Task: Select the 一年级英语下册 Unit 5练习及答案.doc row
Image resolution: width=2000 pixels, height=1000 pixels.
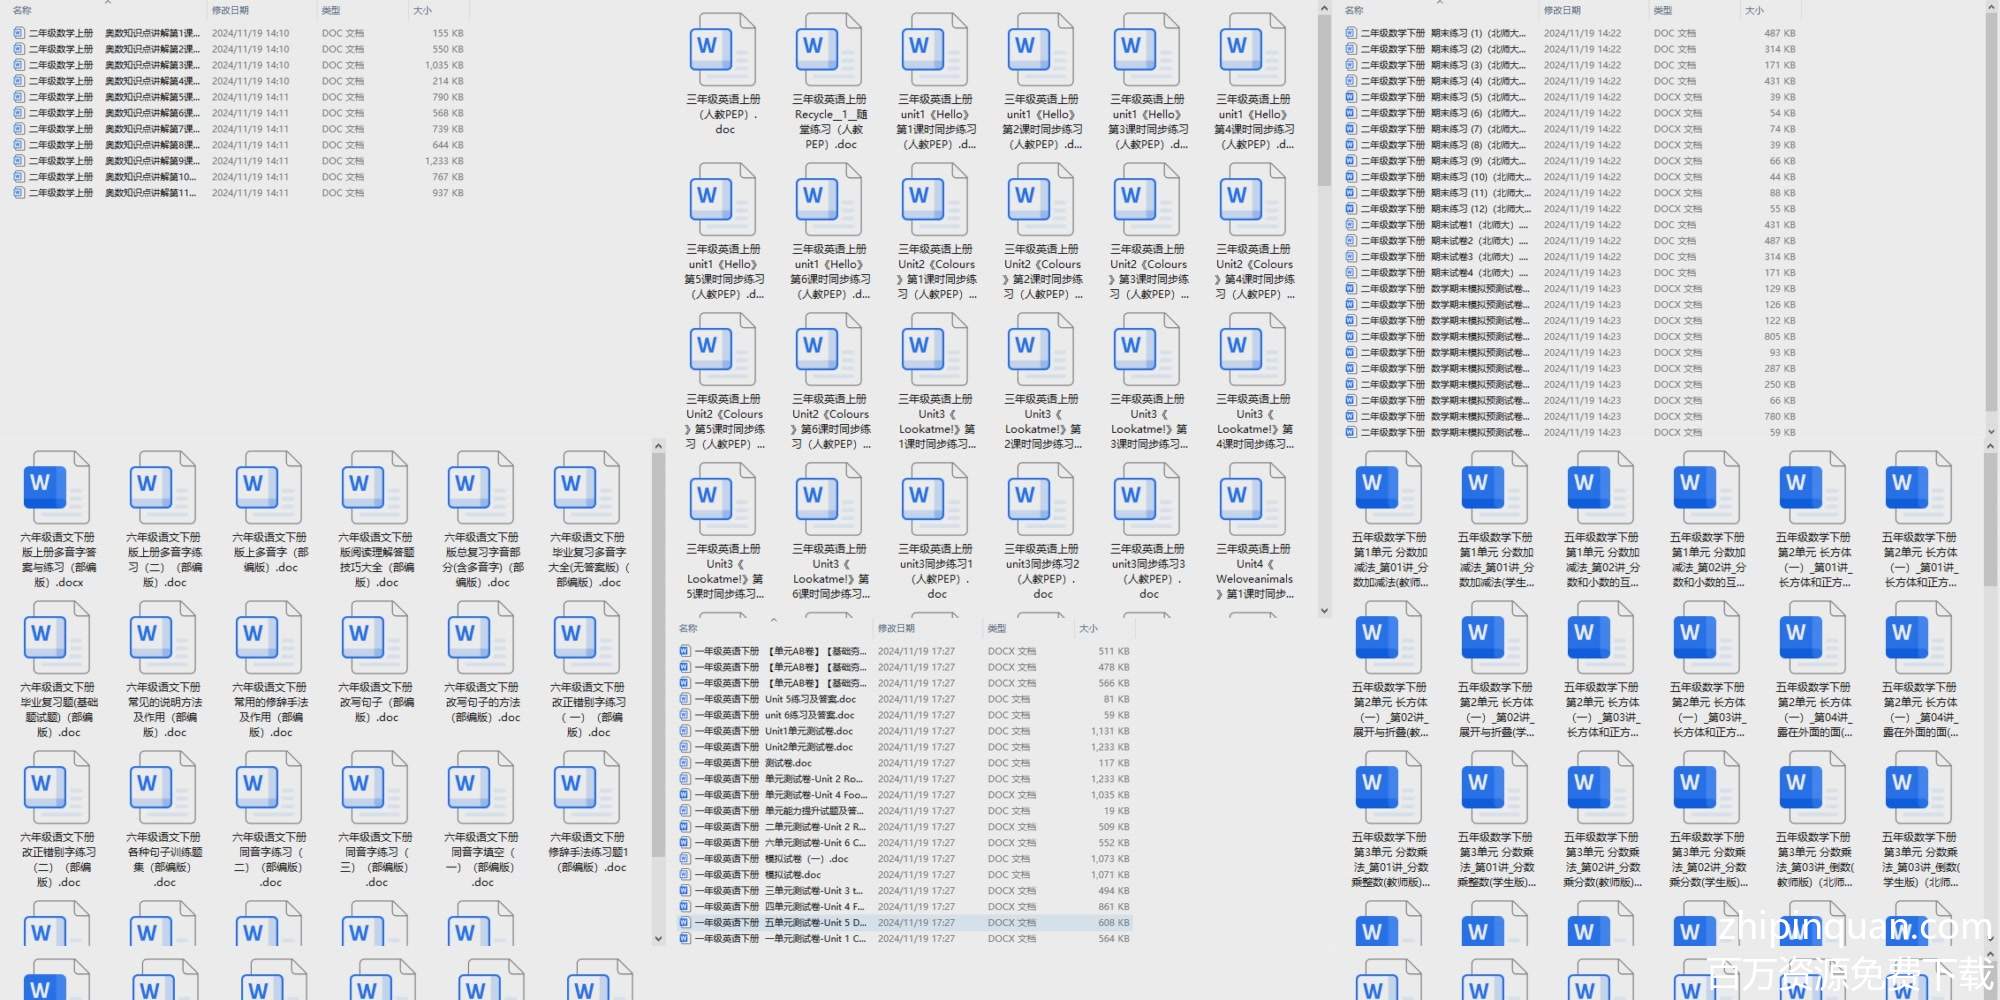Action: [x=810, y=699]
